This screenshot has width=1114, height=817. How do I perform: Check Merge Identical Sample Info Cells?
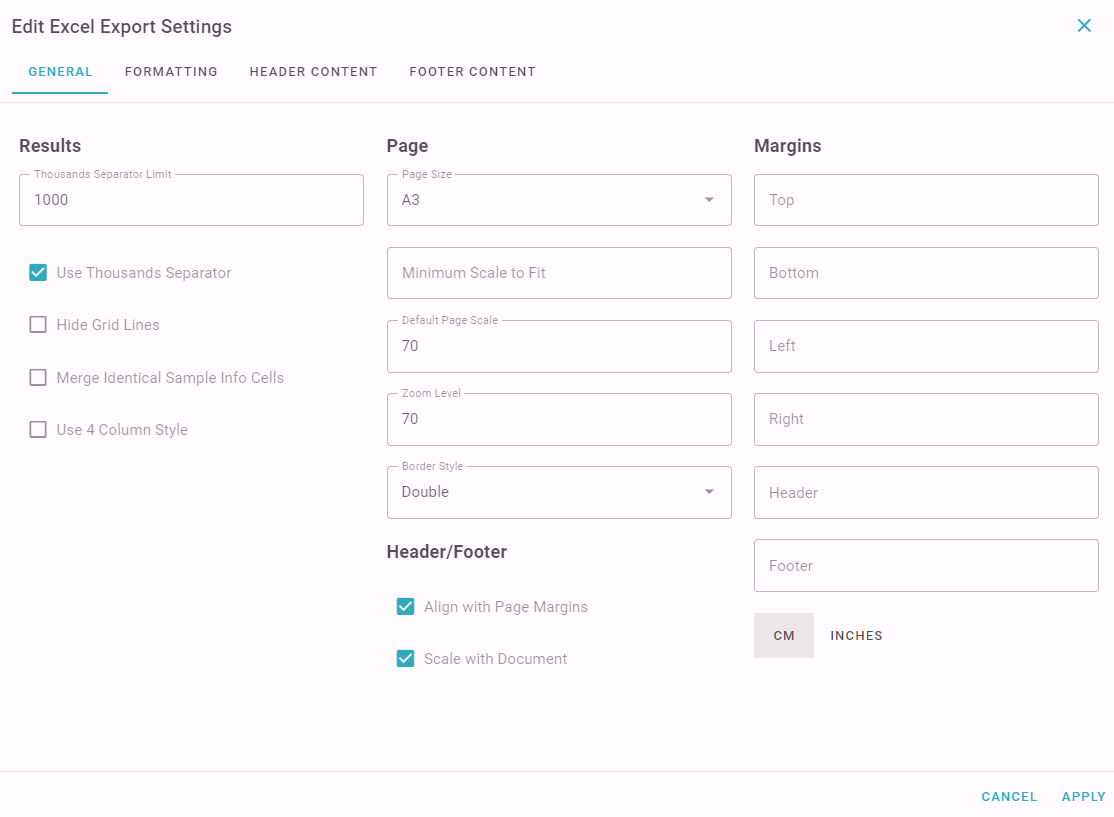point(38,377)
